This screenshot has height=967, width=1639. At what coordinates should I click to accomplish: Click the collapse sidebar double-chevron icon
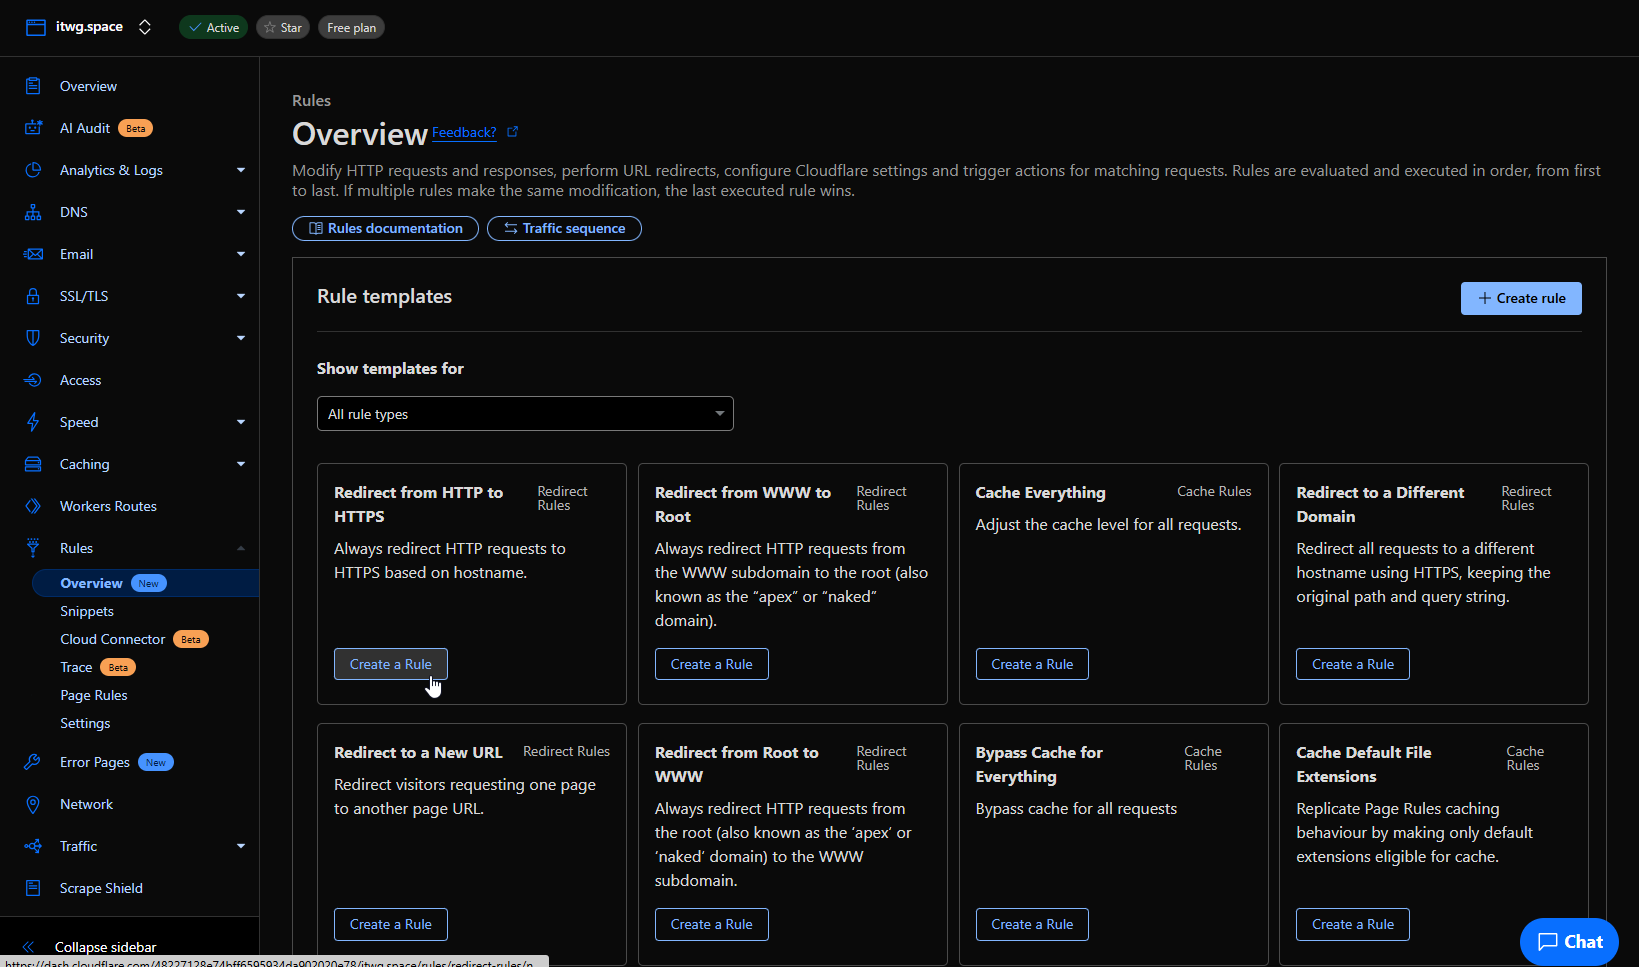click(28, 947)
